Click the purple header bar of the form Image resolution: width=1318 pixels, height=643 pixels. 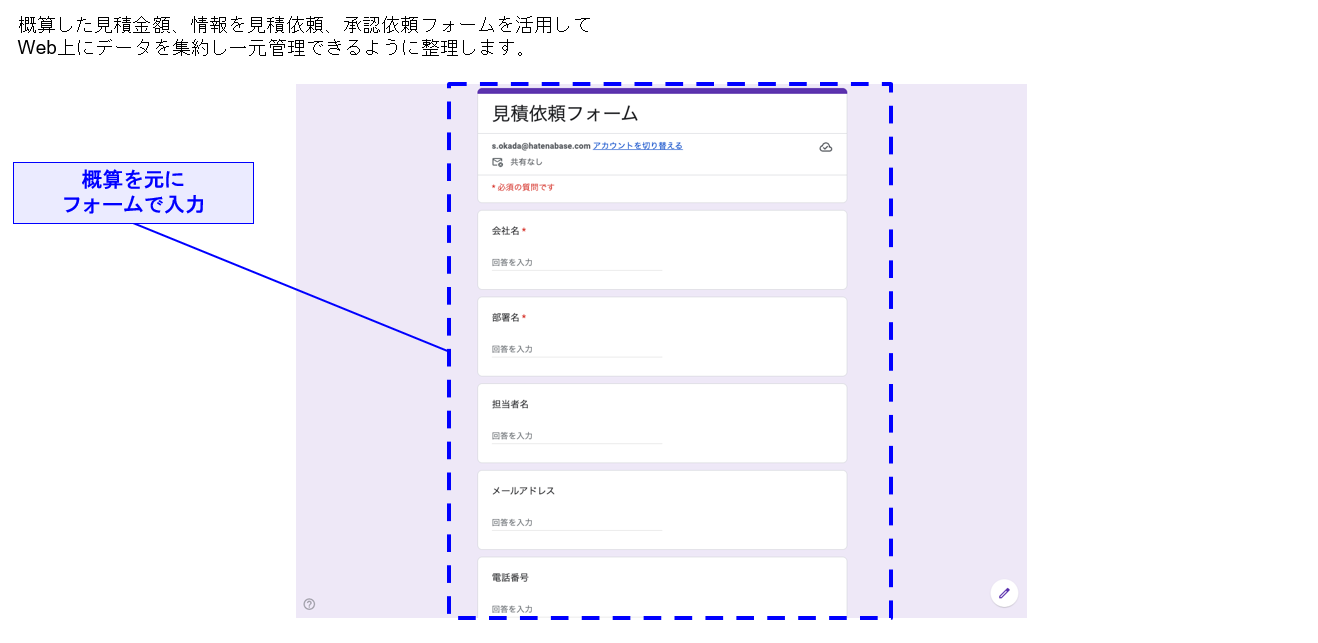pyautogui.click(x=662, y=90)
